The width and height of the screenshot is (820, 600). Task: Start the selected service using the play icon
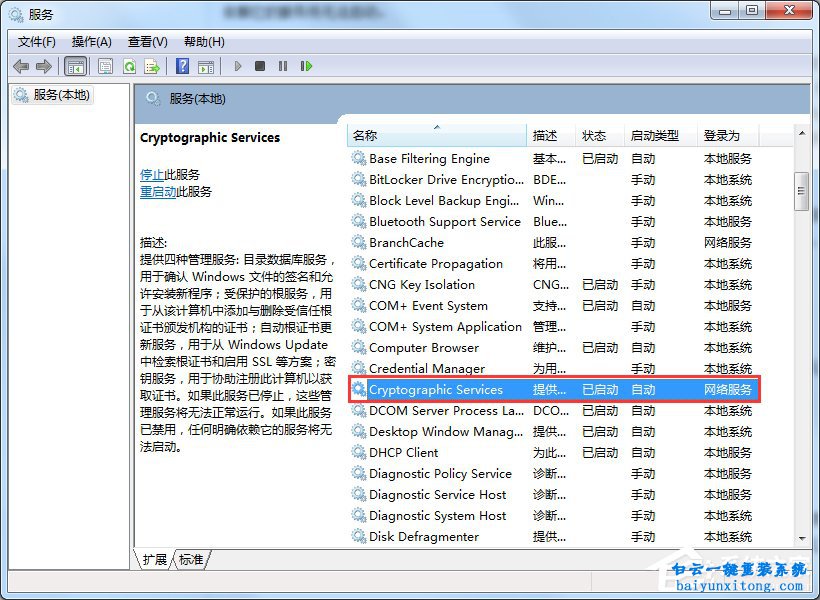(x=237, y=66)
